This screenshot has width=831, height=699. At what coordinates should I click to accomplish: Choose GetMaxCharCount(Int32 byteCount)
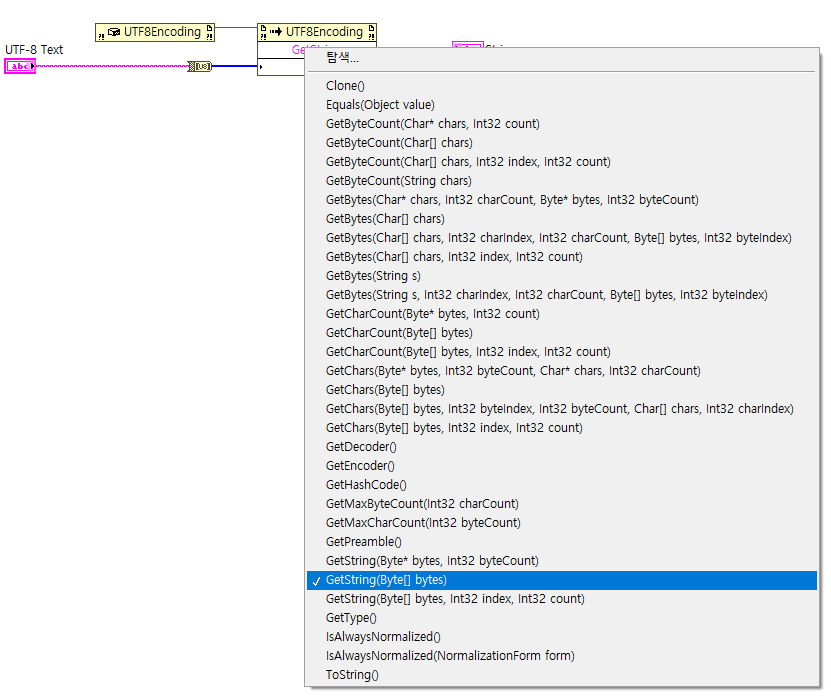point(562,523)
